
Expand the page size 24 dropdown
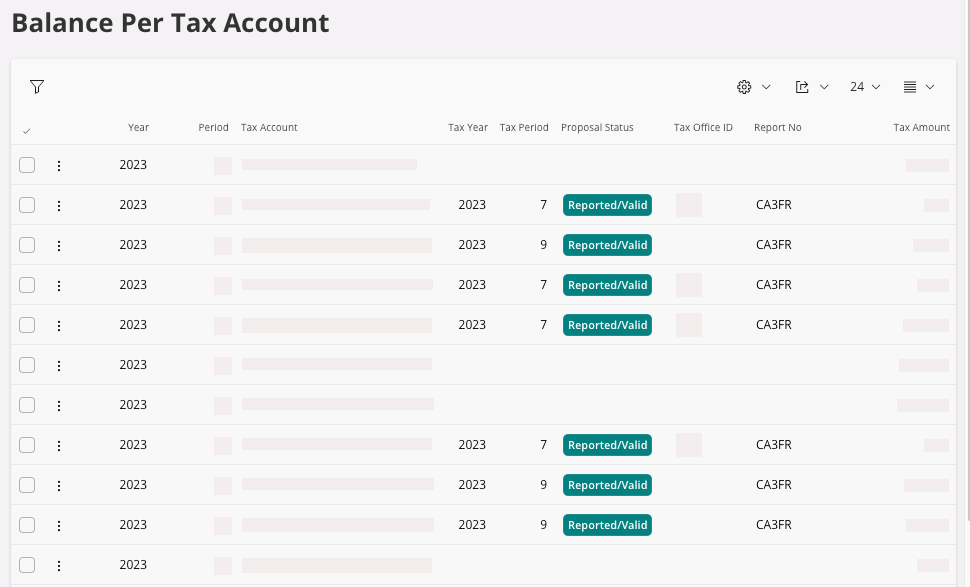865,87
